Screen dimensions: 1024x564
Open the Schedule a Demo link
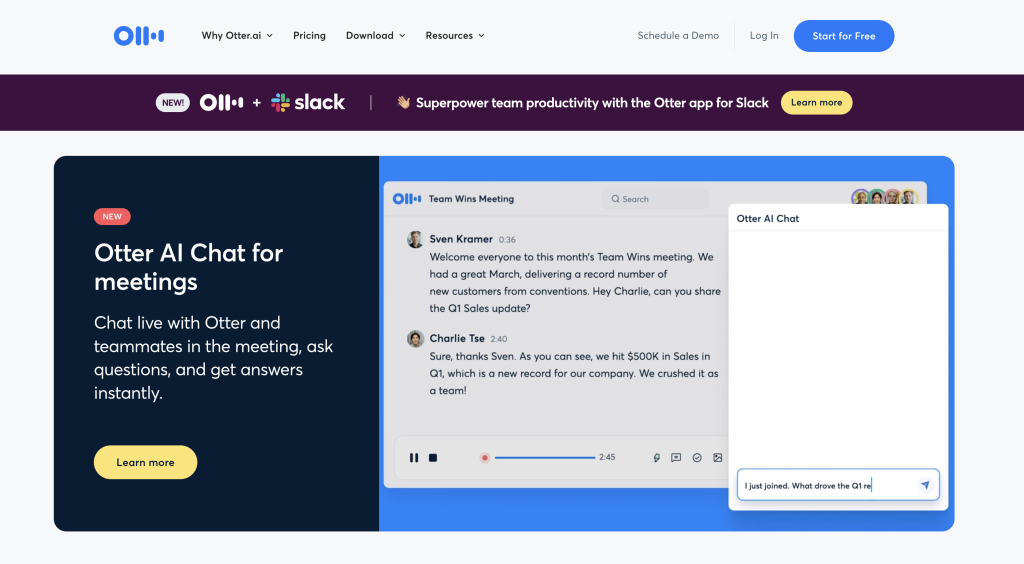pyautogui.click(x=678, y=36)
